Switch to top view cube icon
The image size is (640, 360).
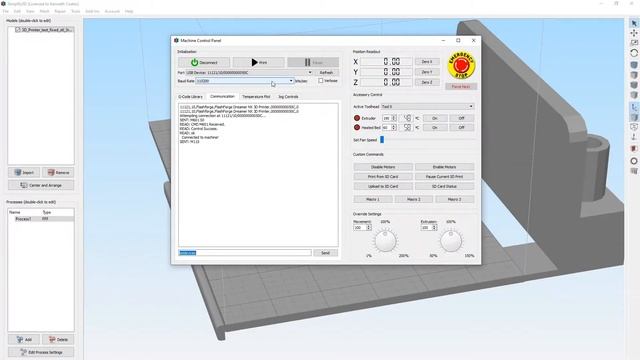coord(634,75)
